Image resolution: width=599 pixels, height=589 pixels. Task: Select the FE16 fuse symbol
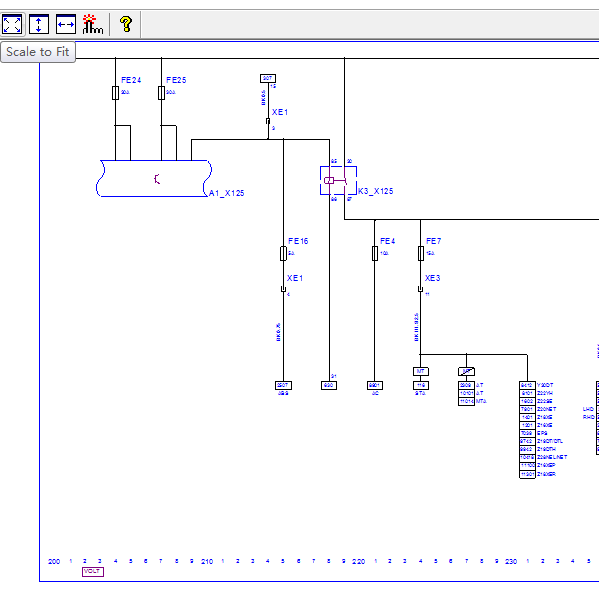283,254
